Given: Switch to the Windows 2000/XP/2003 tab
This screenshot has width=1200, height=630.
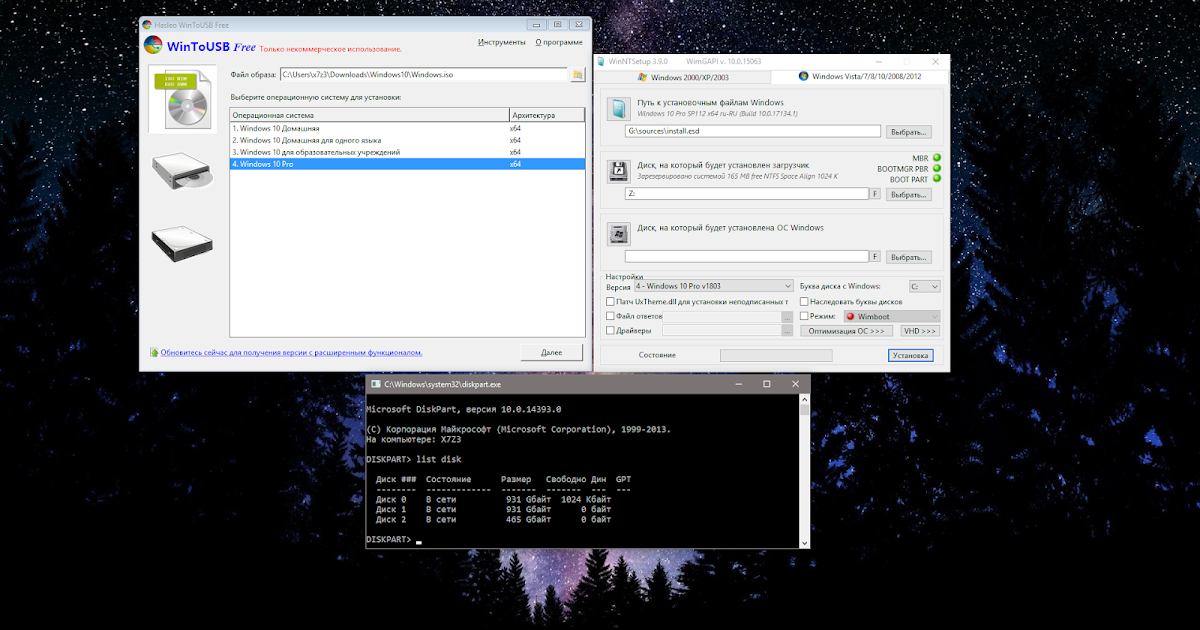Looking at the screenshot, I should click(x=683, y=76).
